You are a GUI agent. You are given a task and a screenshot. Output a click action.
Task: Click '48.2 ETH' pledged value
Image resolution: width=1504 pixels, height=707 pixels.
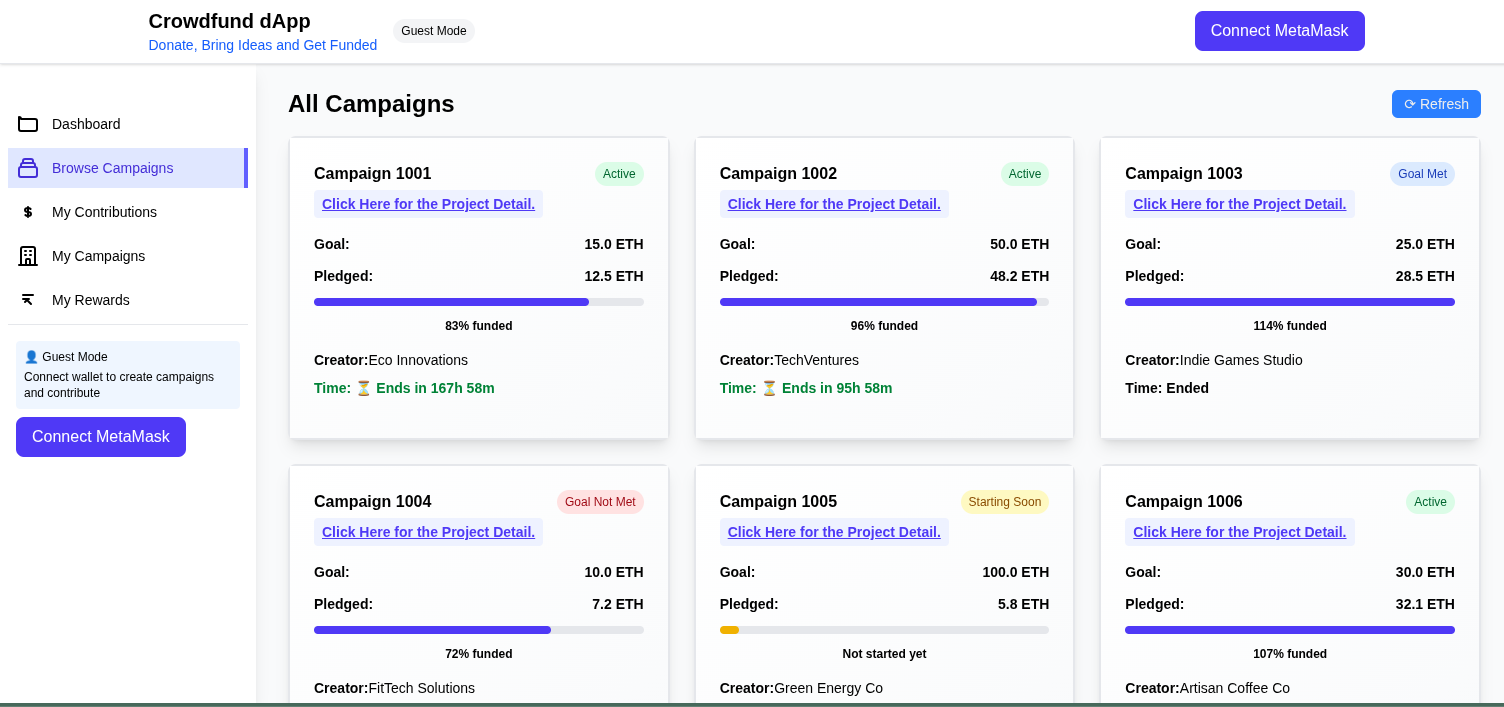pyautogui.click(x=1020, y=276)
